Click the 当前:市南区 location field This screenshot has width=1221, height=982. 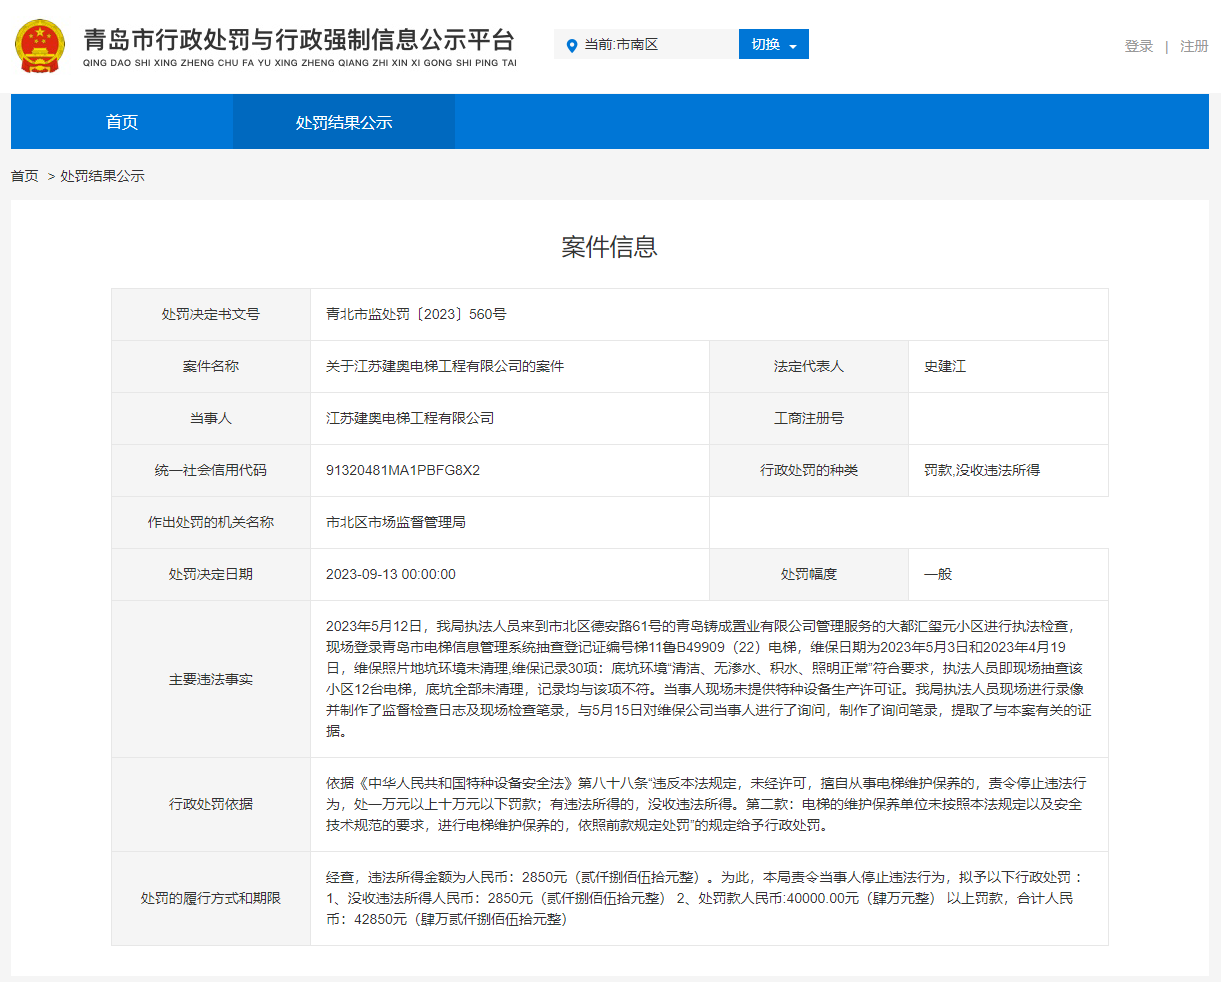tap(645, 45)
